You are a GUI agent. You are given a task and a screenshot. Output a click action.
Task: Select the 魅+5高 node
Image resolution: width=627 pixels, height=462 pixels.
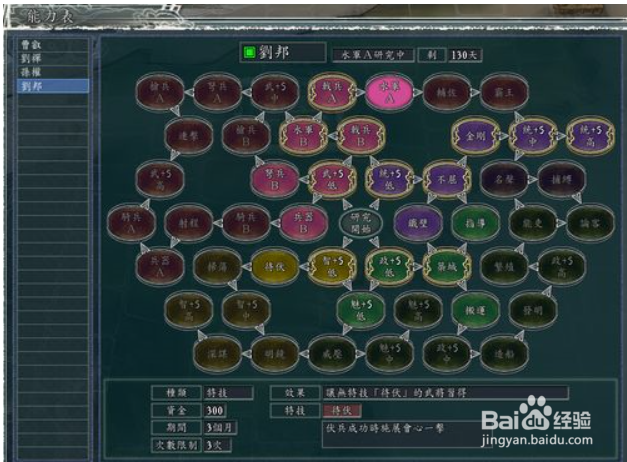click(x=418, y=310)
